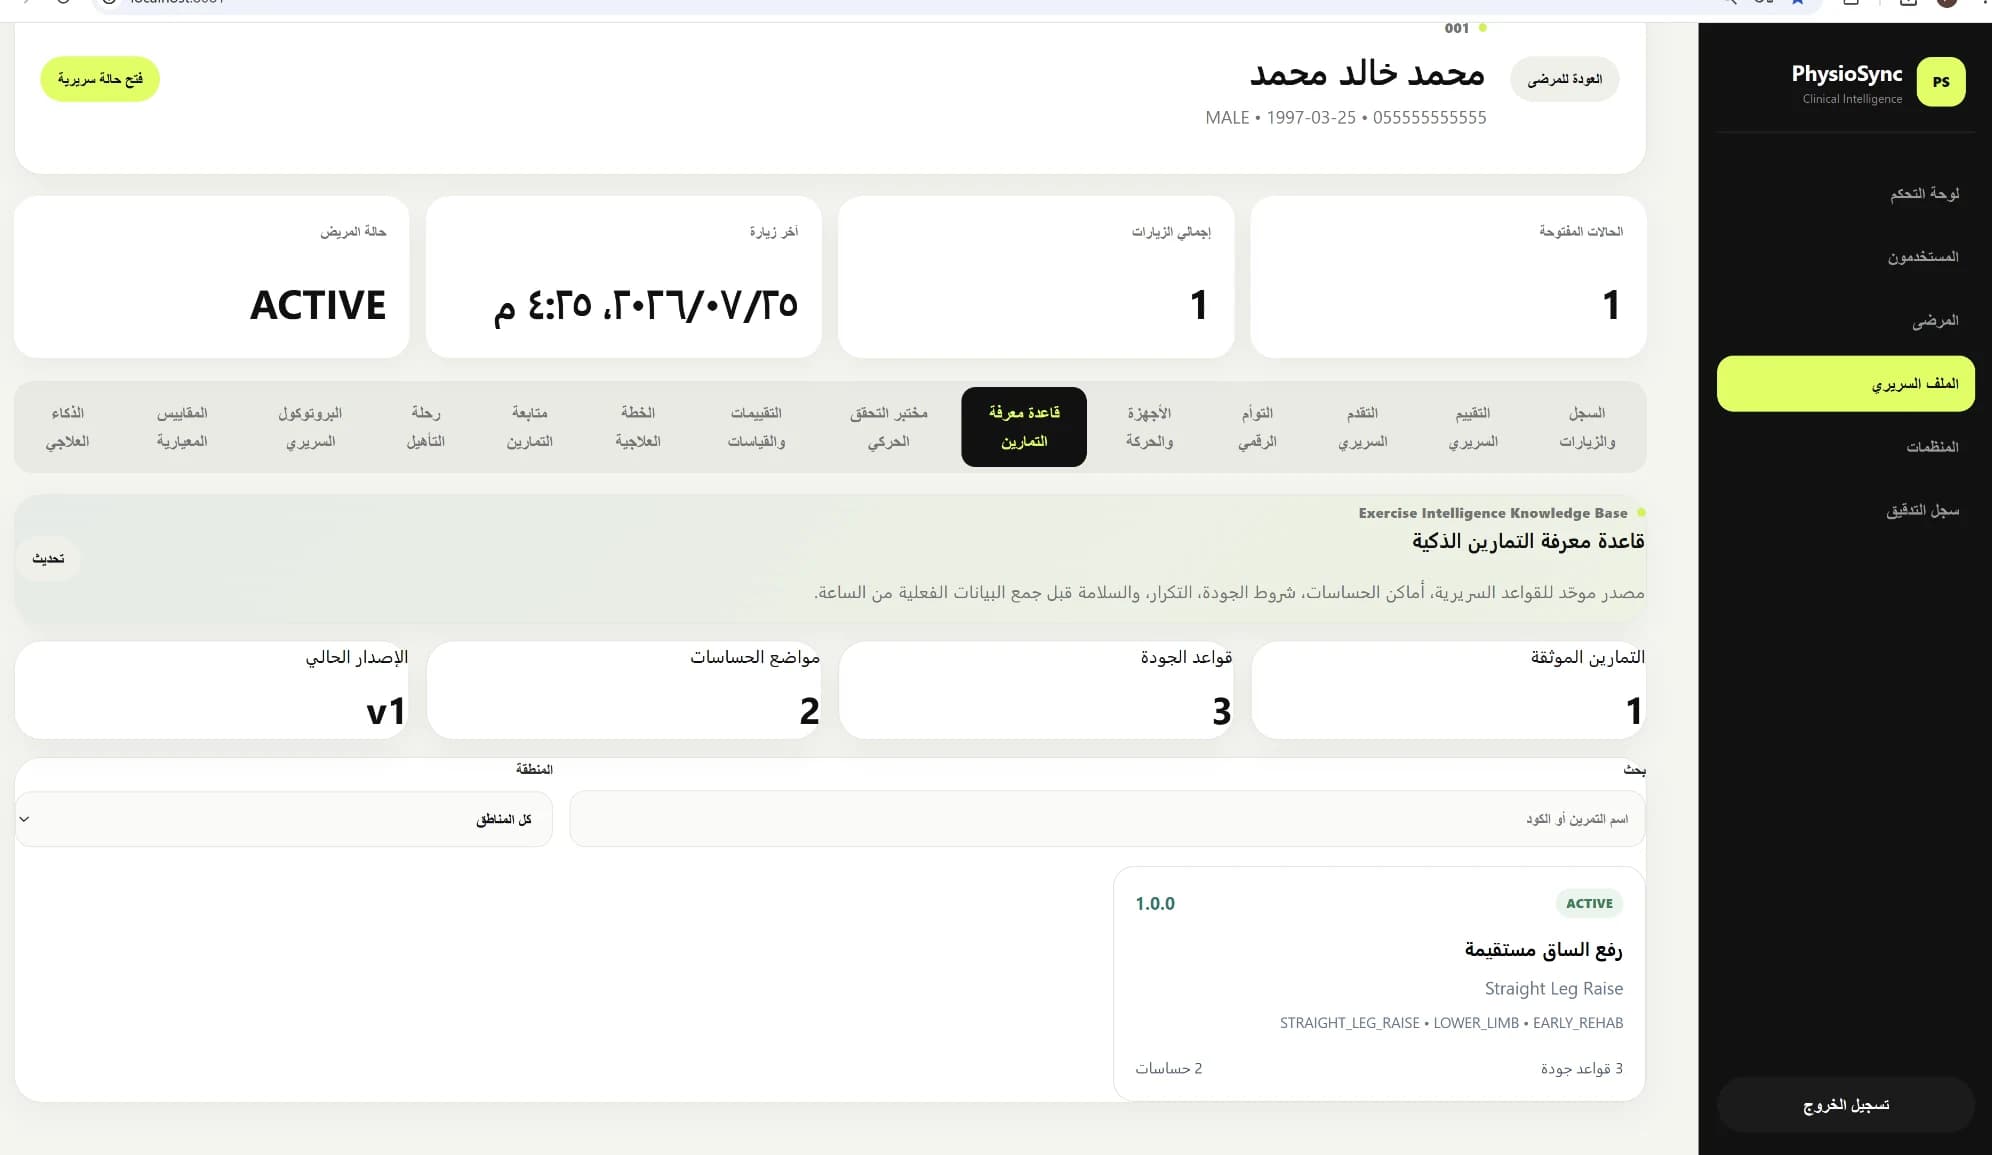
Task: Click the حالة المريض ACTIVE card
Action: click(x=212, y=277)
